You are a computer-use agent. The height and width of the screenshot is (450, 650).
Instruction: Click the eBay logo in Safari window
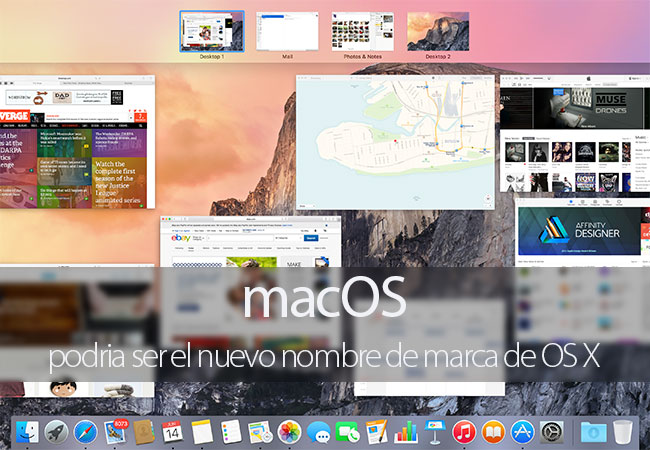tap(181, 238)
